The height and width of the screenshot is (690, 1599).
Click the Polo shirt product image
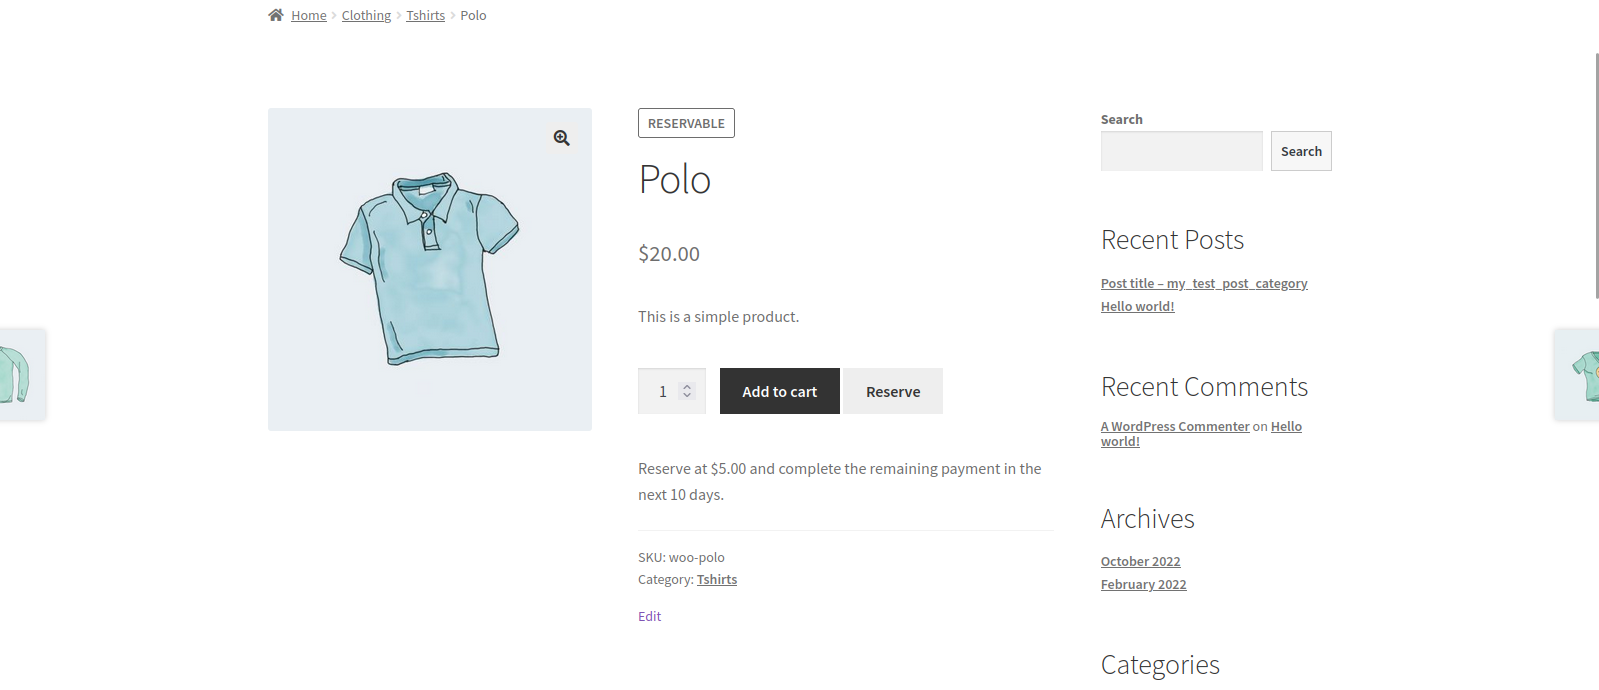[429, 269]
